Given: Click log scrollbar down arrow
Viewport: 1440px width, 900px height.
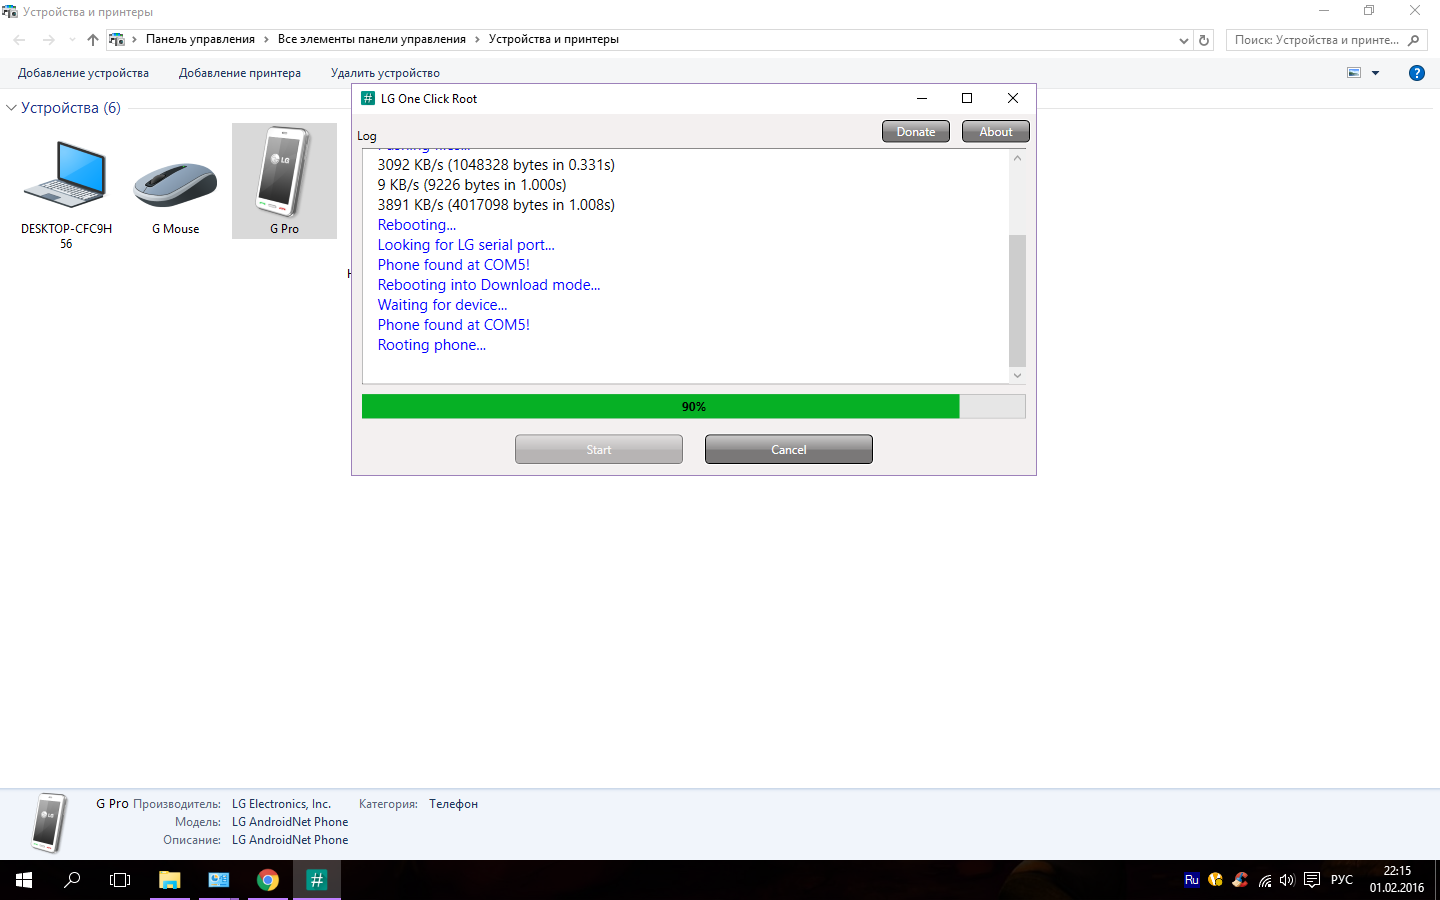Looking at the screenshot, I should pyautogui.click(x=1017, y=376).
